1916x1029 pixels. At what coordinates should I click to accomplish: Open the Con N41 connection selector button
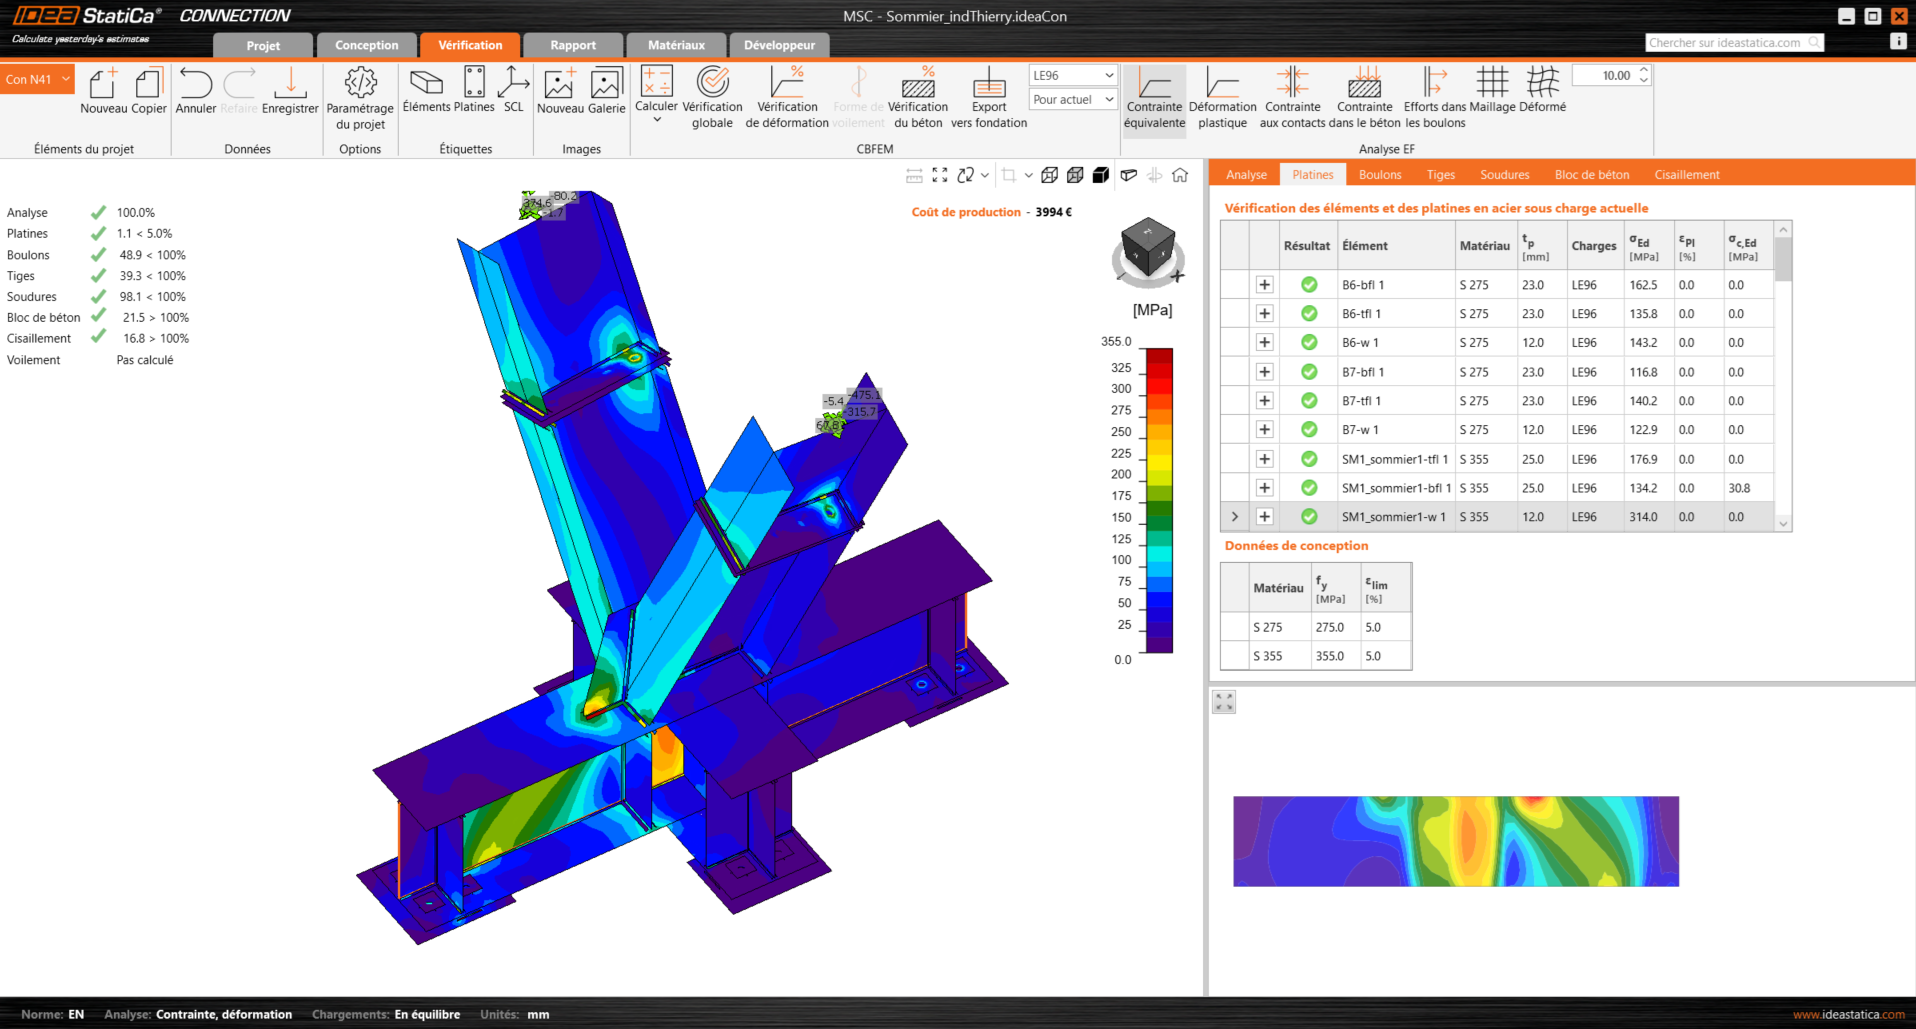pos(37,79)
